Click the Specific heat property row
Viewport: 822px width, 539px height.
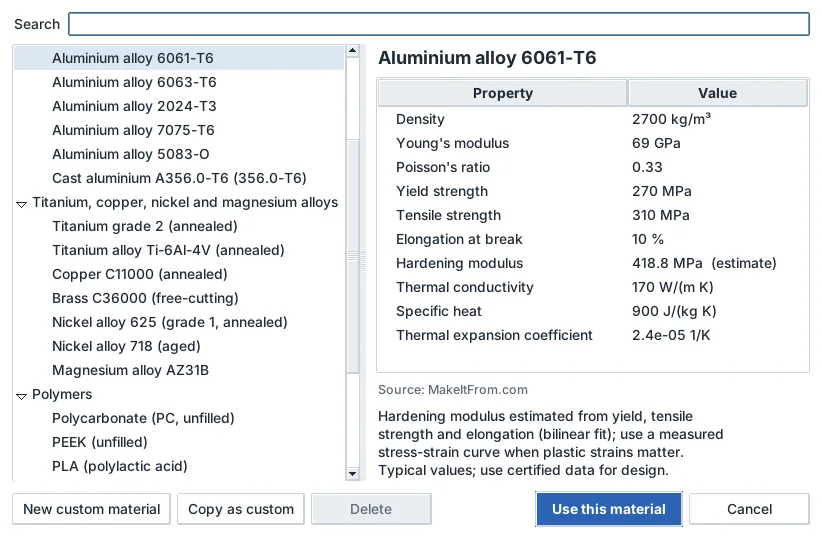[593, 311]
